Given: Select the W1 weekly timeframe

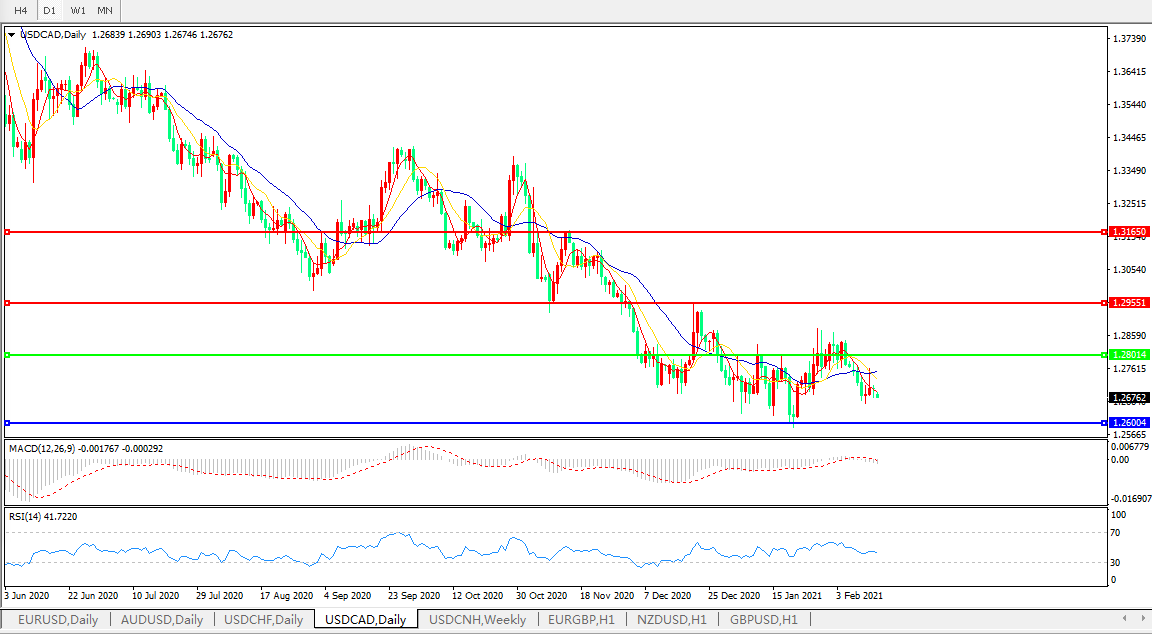Looking at the screenshot, I should [x=78, y=10].
